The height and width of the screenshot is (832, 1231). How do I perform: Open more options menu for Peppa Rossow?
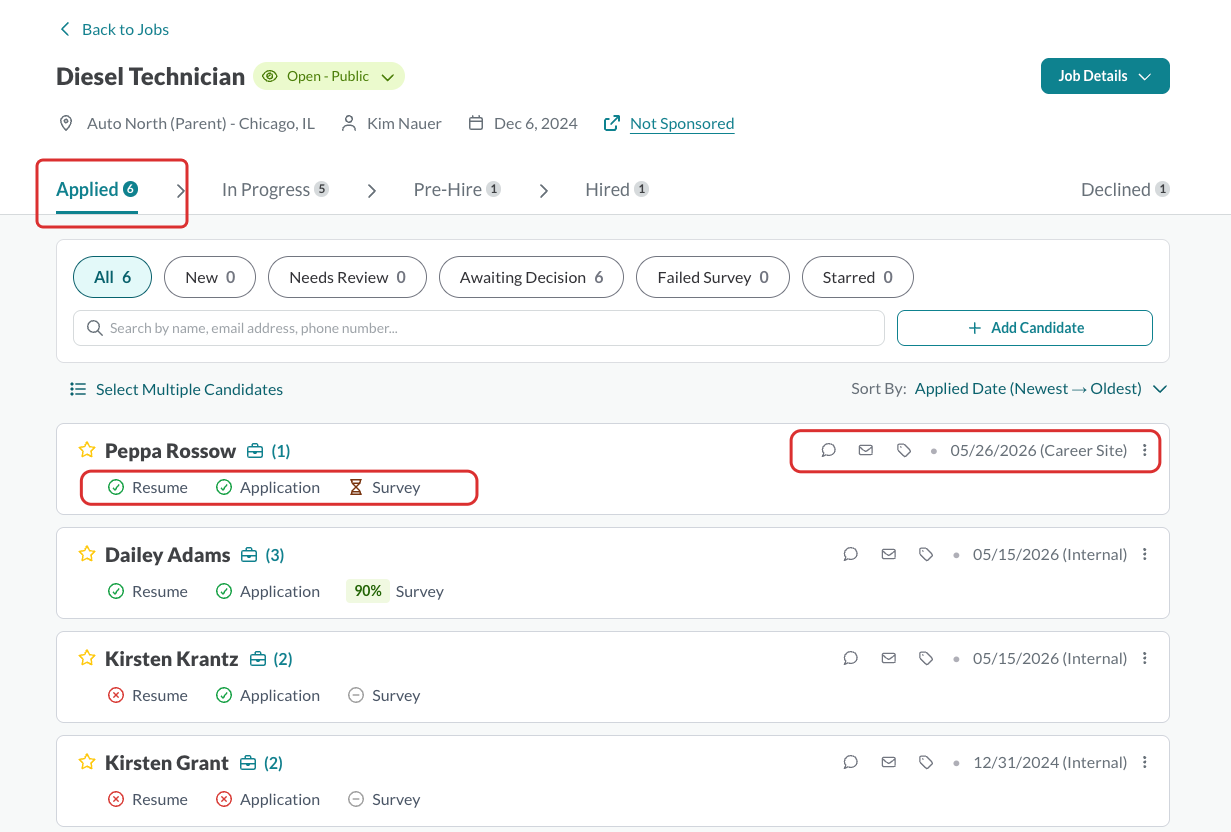tap(1145, 450)
